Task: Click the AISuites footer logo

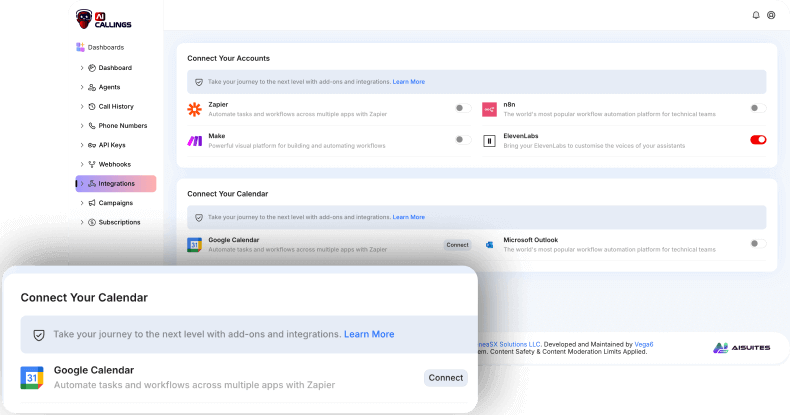Action: [742, 348]
